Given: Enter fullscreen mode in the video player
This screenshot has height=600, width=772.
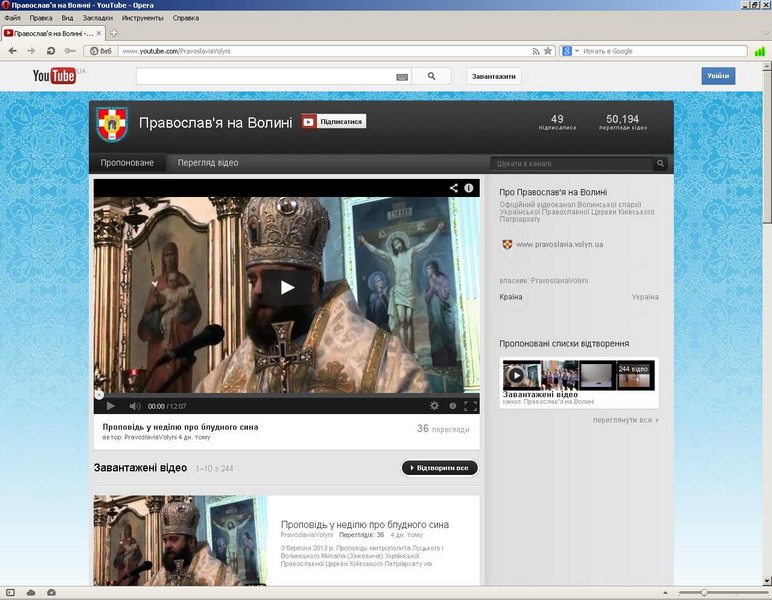Looking at the screenshot, I should [x=470, y=406].
